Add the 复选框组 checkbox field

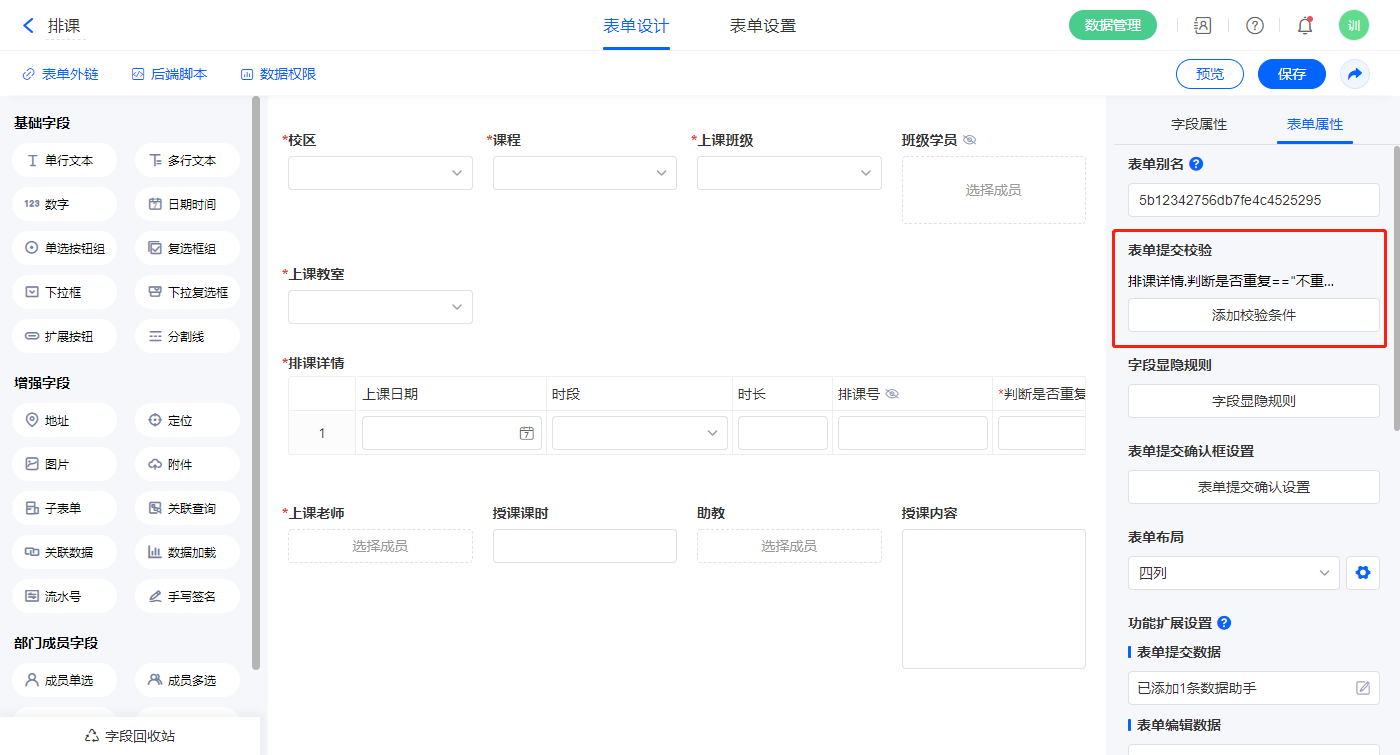[187, 249]
